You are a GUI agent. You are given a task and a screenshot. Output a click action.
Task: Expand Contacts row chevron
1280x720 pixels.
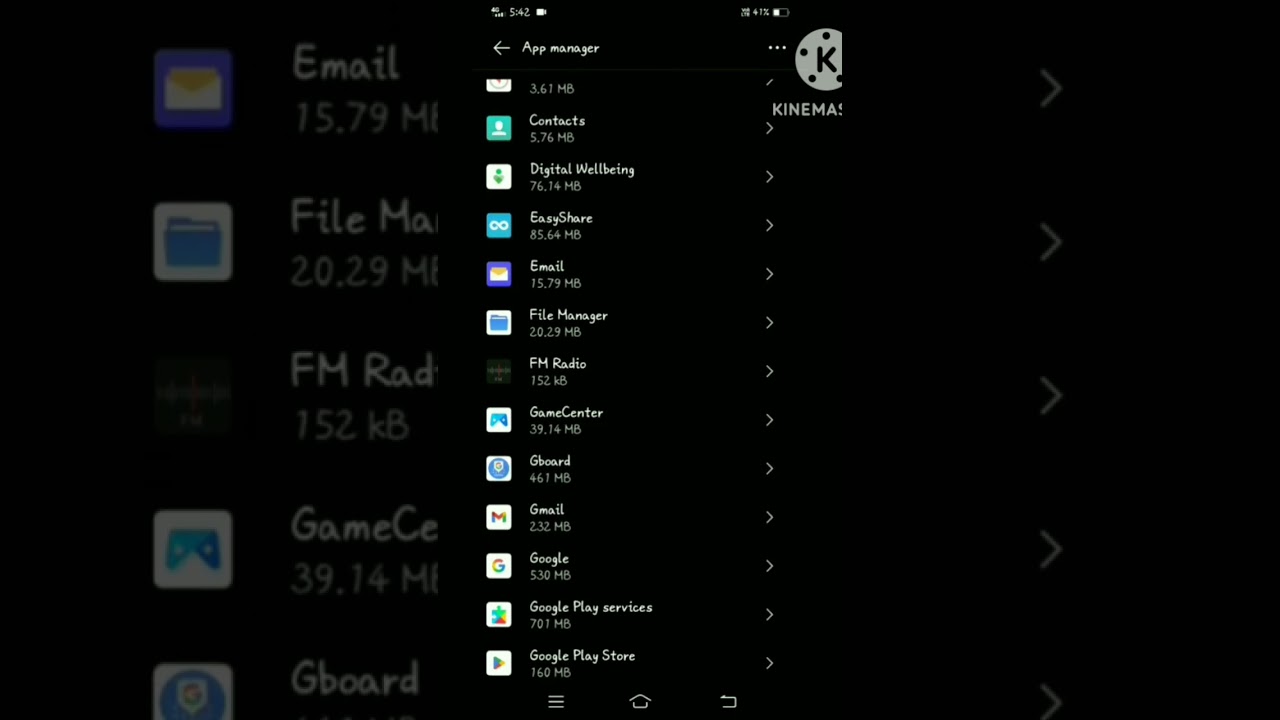click(x=769, y=128)
